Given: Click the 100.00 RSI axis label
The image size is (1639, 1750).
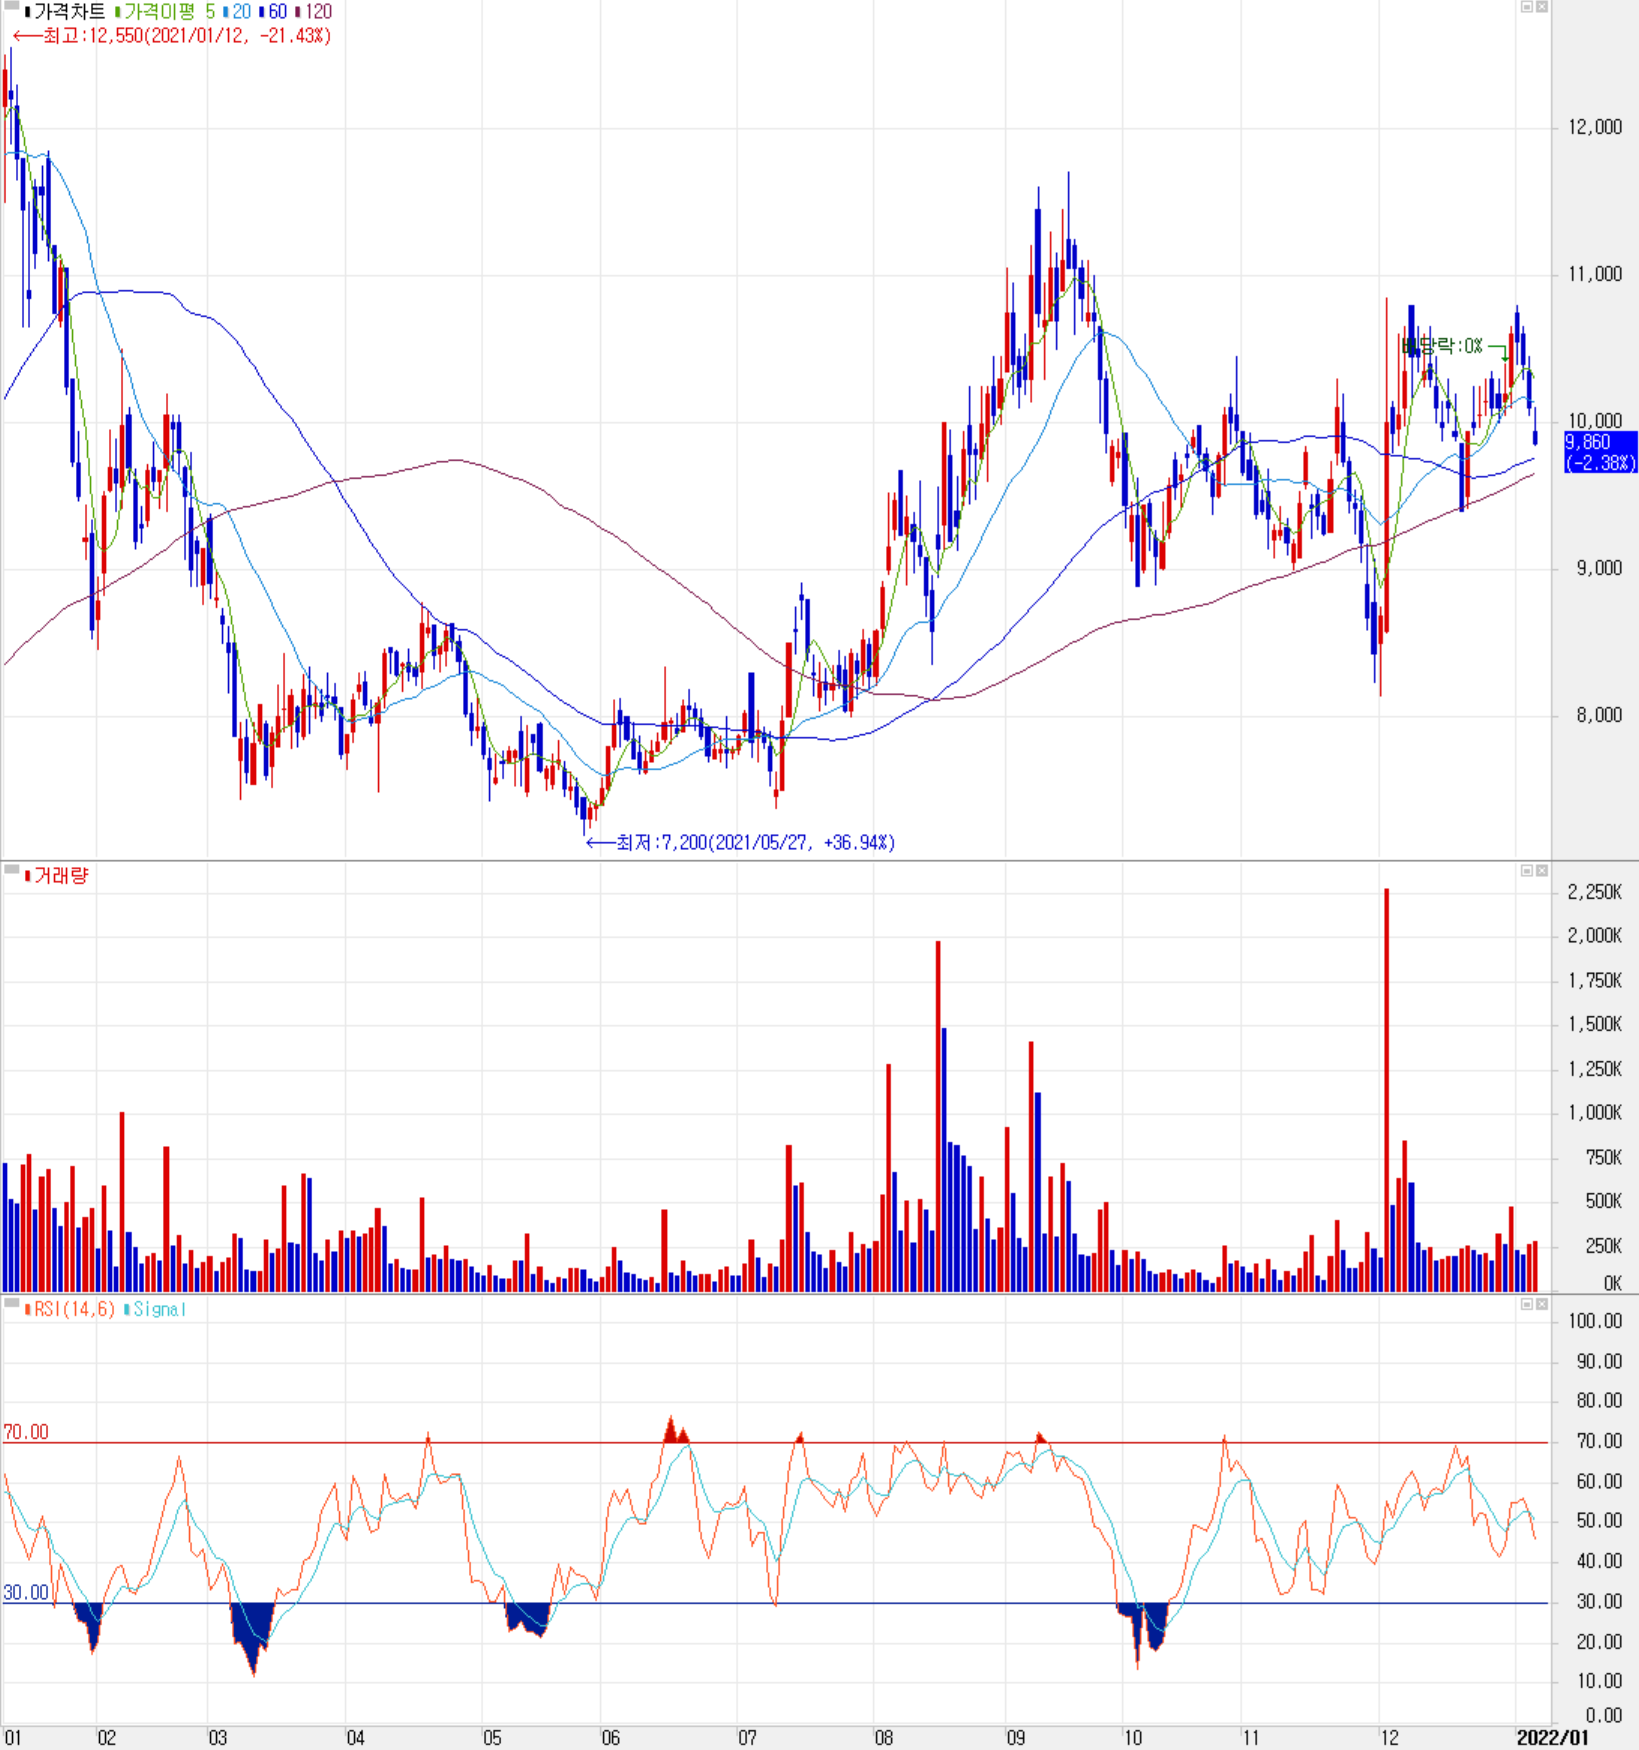Looking at the screenshot, I should click(1595, 1321).
